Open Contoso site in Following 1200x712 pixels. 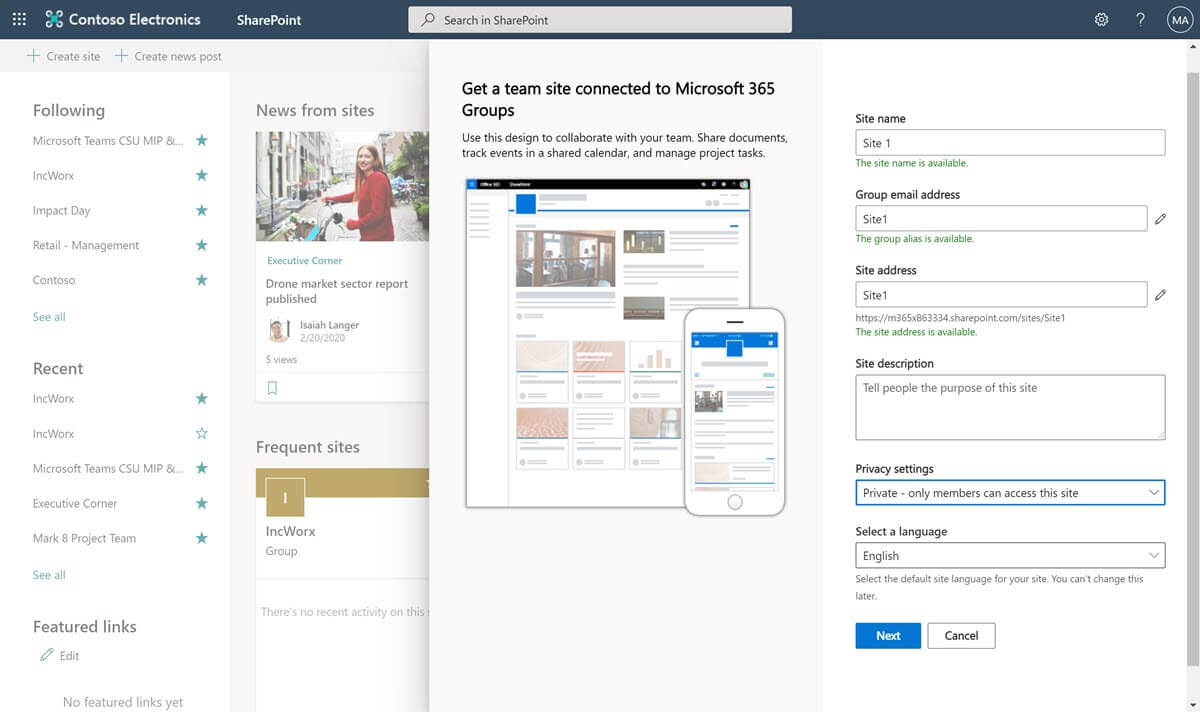pos(54,280)
